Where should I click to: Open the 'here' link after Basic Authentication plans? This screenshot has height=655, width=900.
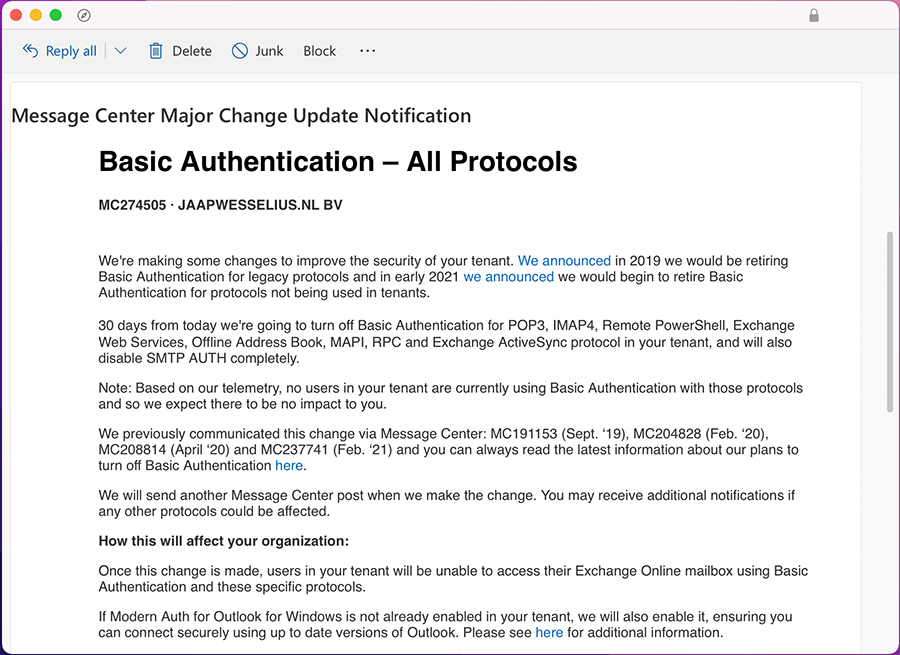[289, 466]
